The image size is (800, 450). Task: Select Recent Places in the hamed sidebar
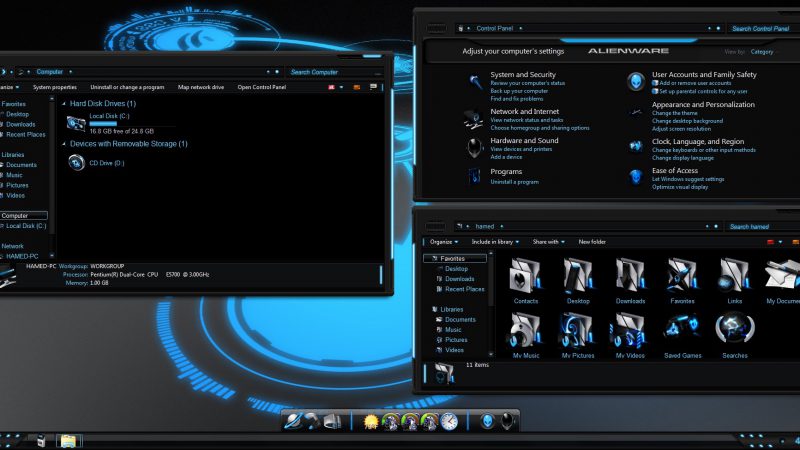click(465, 289)
